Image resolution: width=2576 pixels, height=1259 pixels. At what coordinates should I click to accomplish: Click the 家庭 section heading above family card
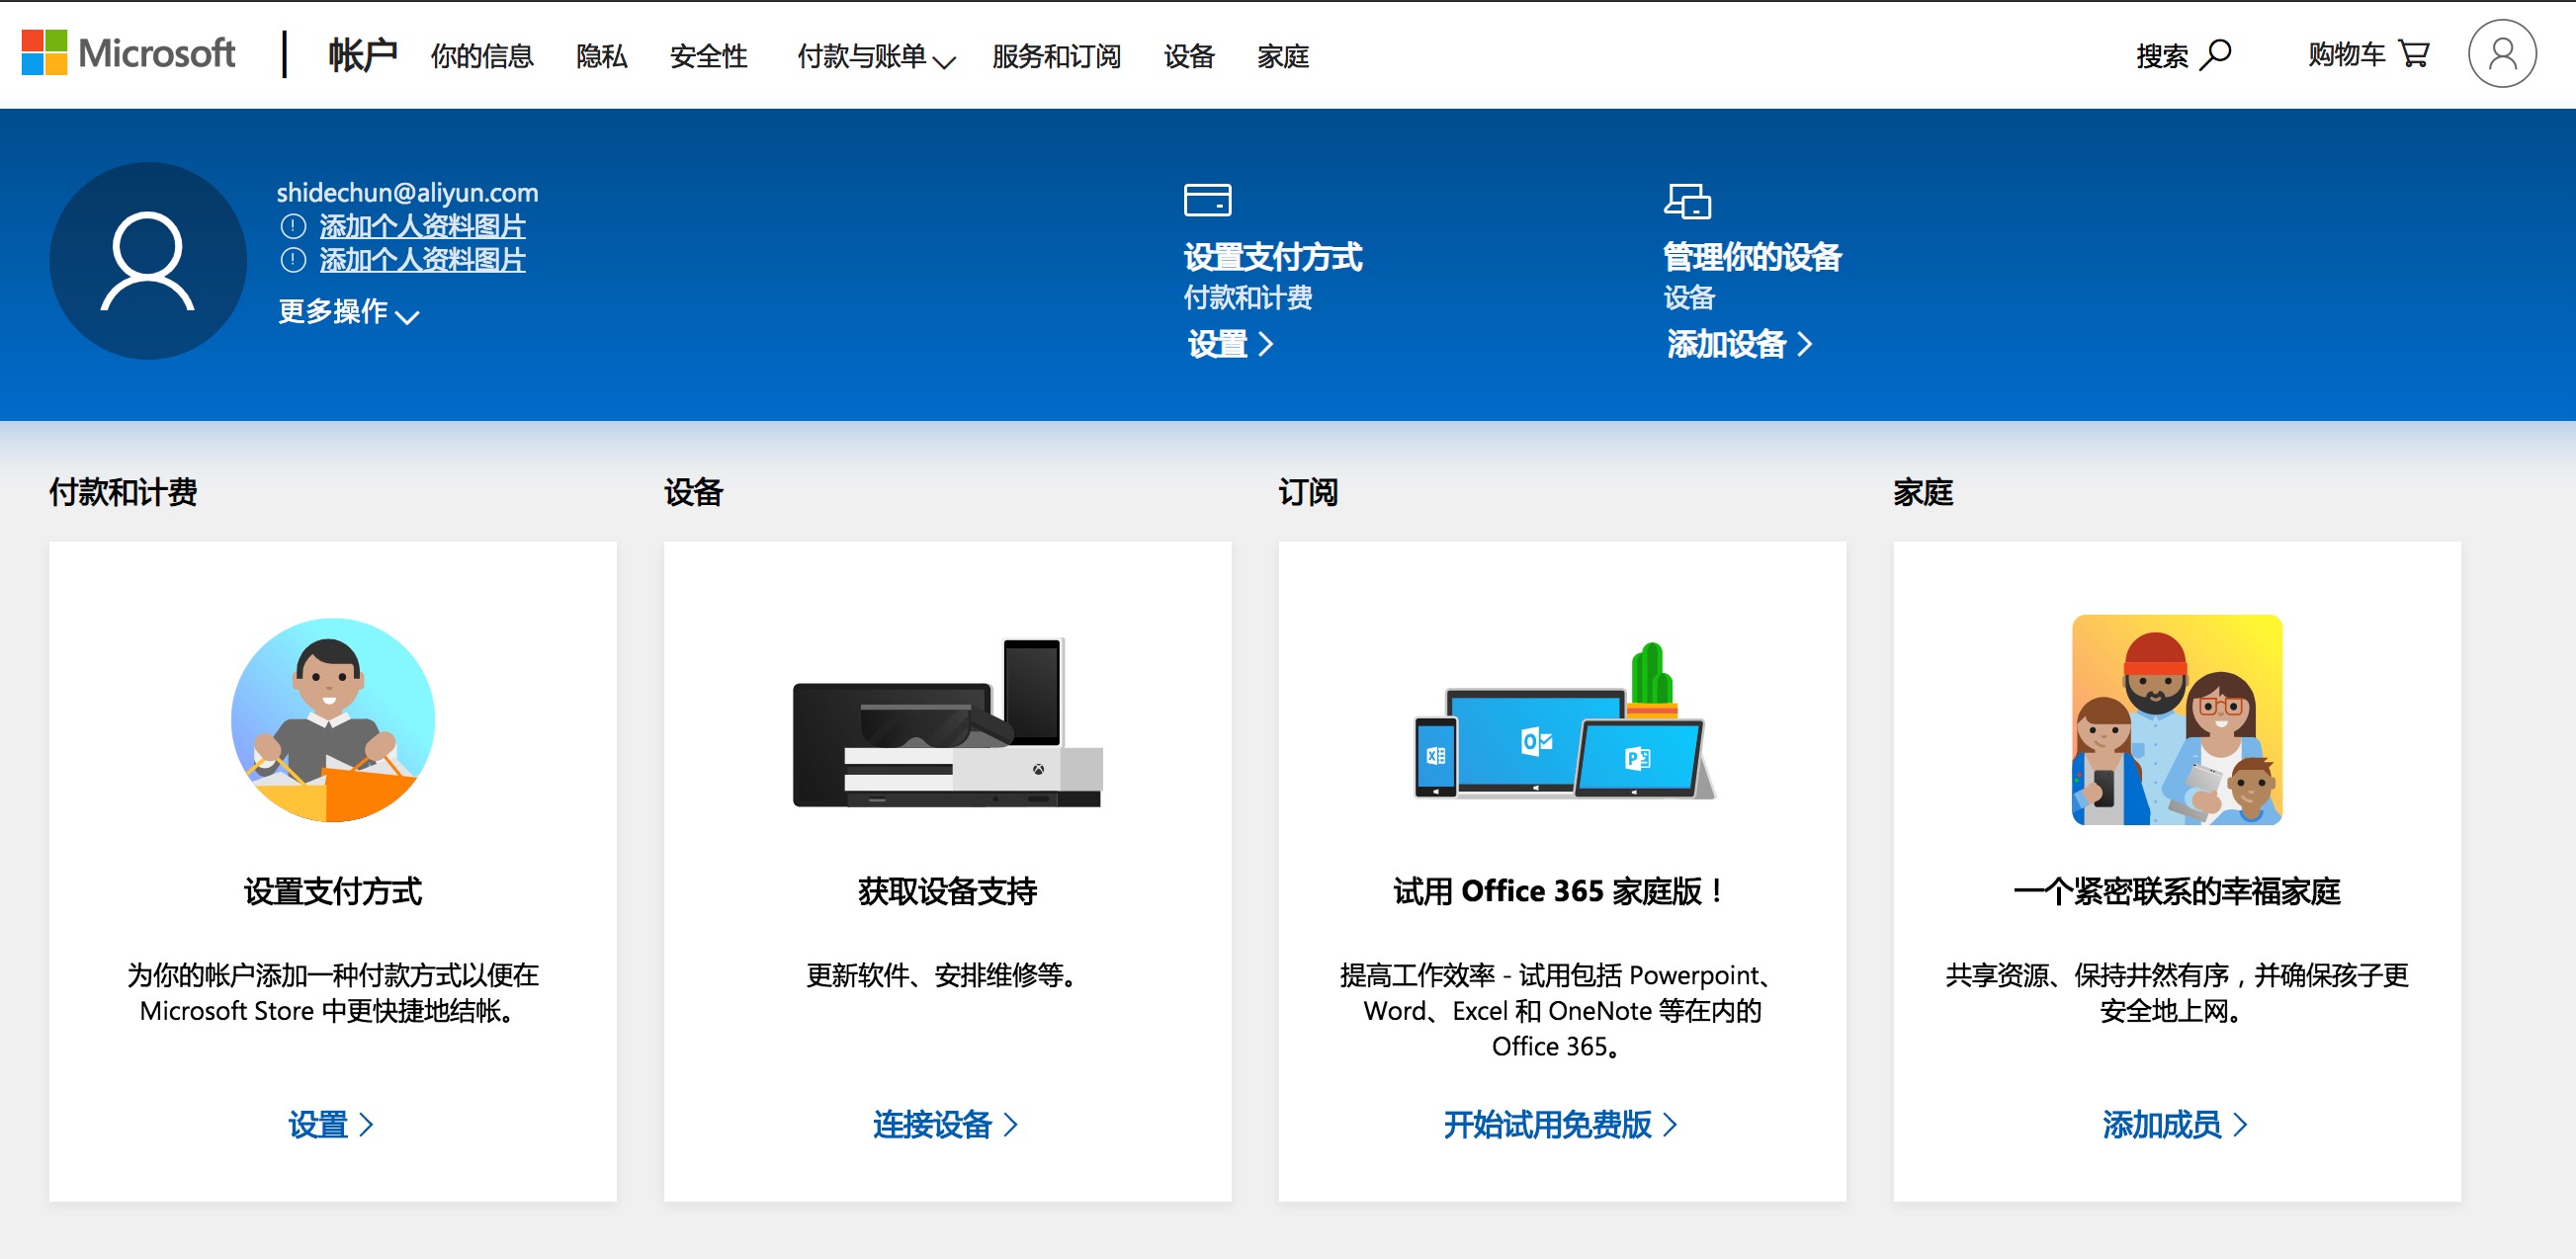coord(1923,492)
